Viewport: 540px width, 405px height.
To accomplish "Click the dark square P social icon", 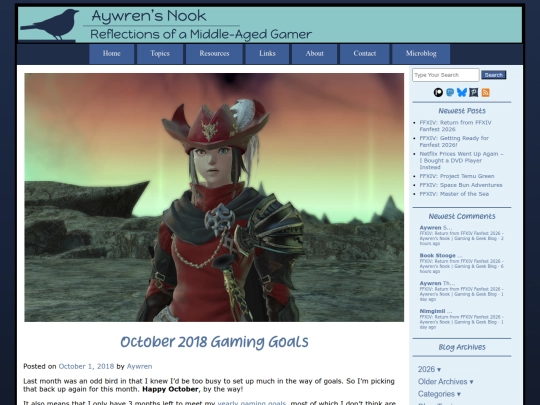I will click(474, 92).
